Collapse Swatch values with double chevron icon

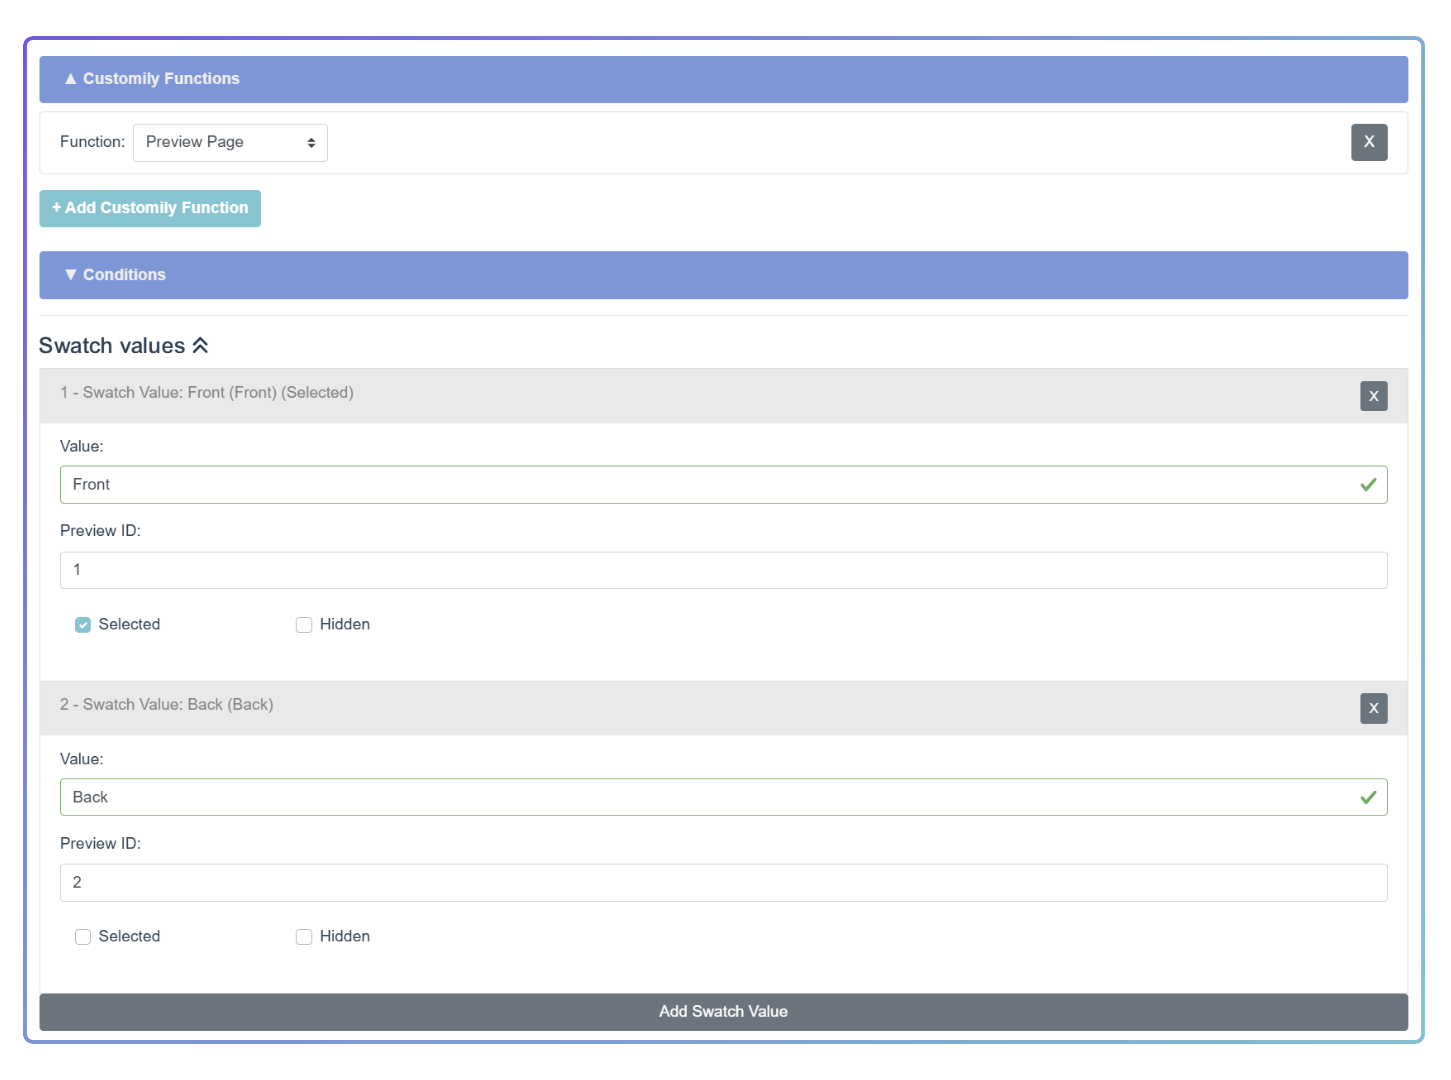click(x=200, y=345)
